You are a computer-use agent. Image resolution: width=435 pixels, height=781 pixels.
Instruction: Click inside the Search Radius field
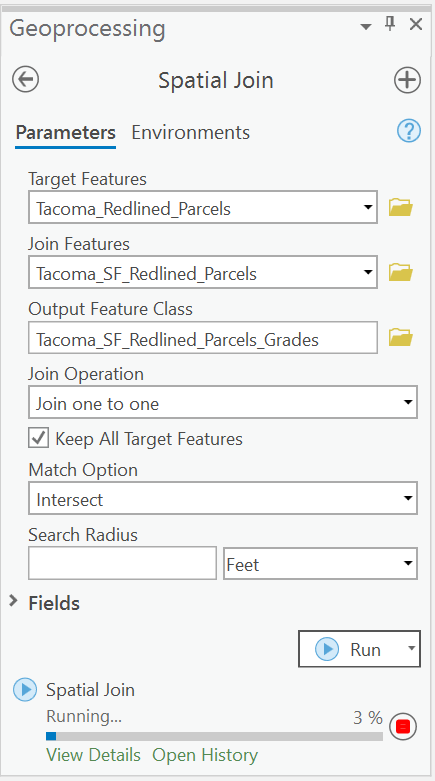coord(122,563)
